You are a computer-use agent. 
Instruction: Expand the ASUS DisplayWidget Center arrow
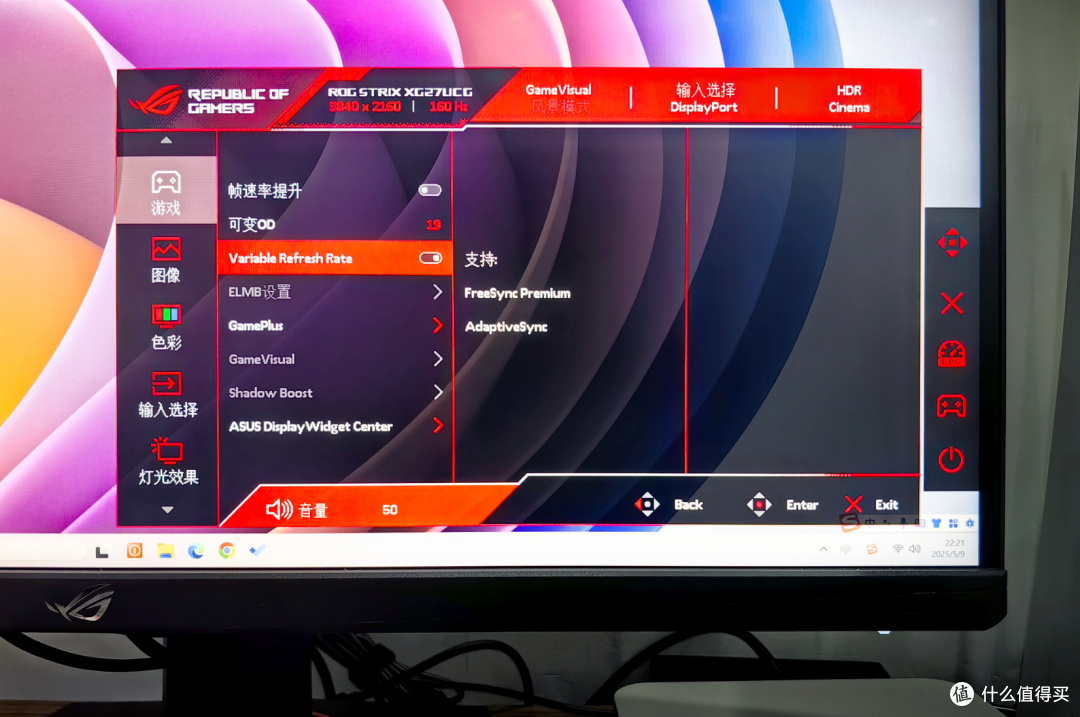[x=437, y=425]
